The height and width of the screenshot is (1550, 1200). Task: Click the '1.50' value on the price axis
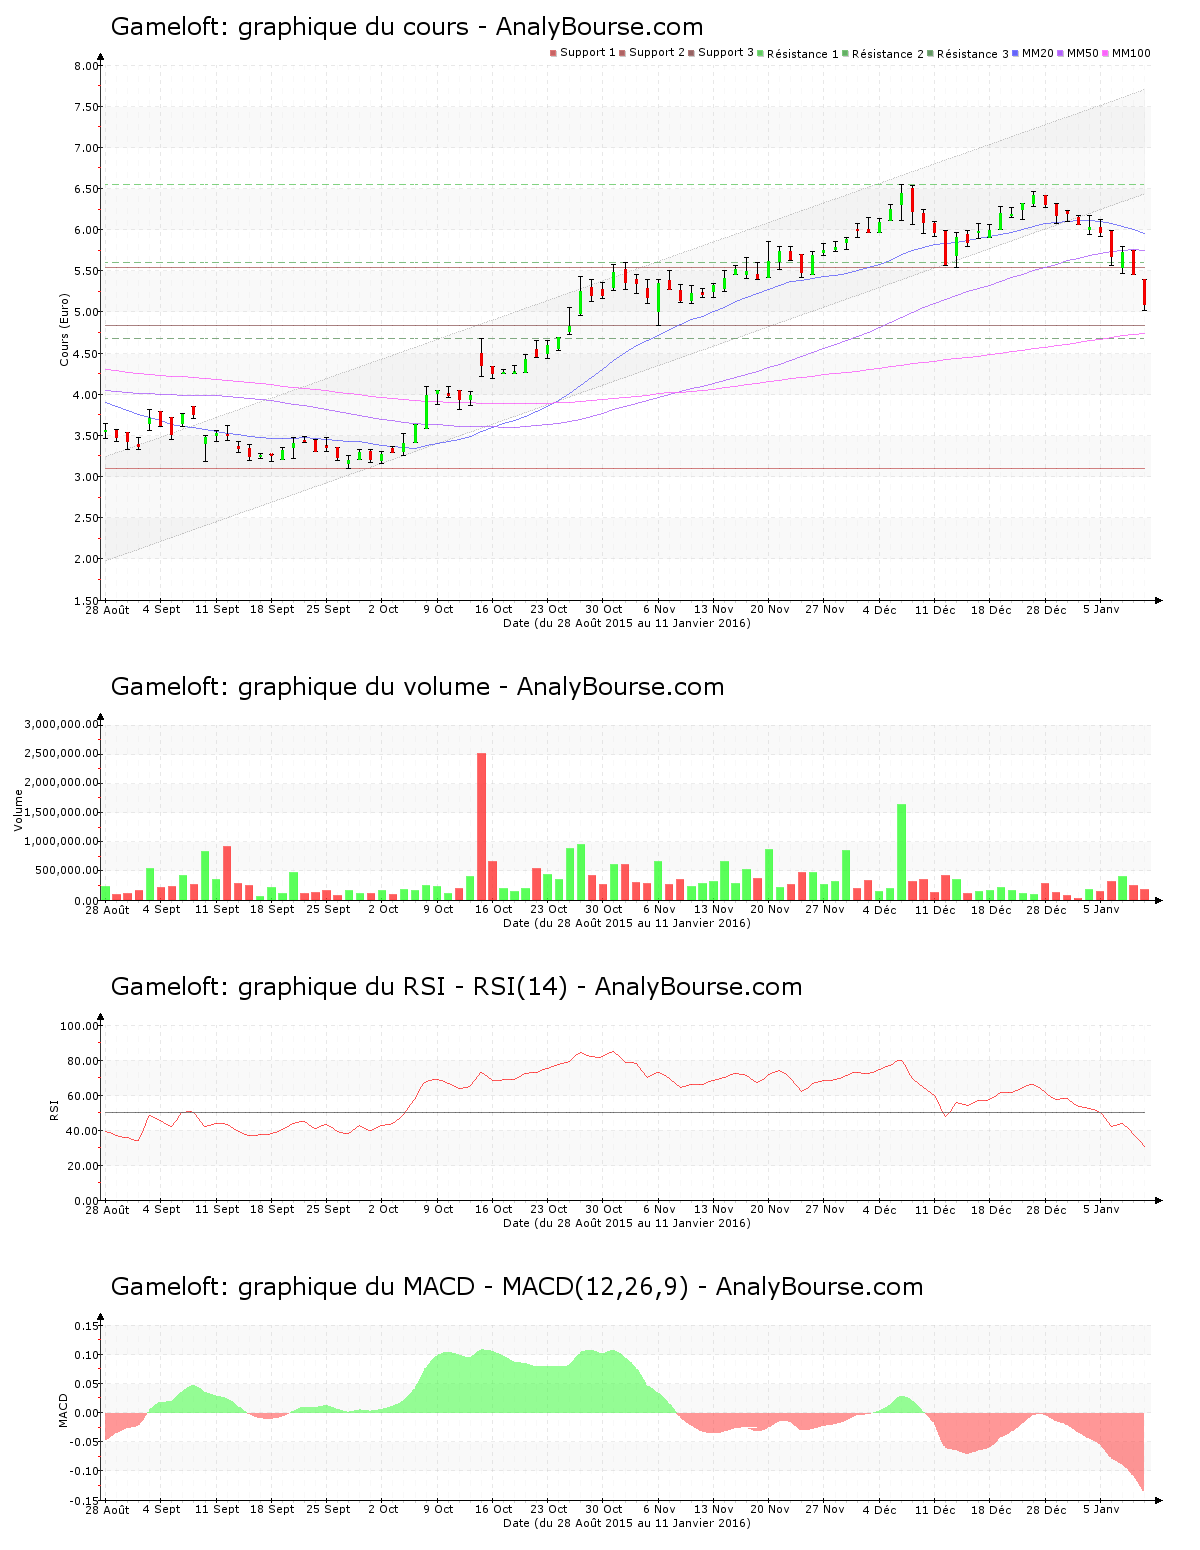click(x=87, y=600)
